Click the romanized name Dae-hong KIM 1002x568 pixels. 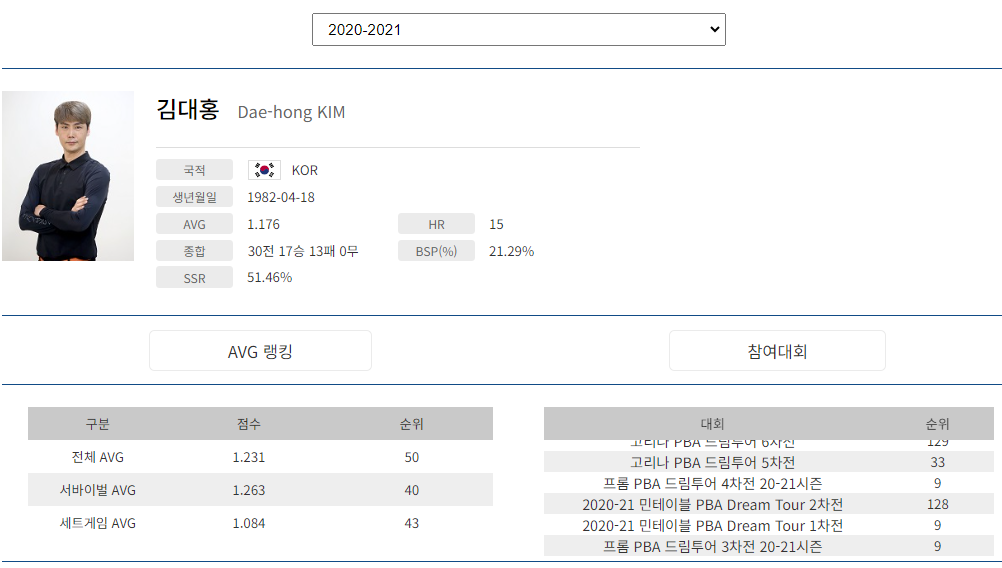coord(291,112)
